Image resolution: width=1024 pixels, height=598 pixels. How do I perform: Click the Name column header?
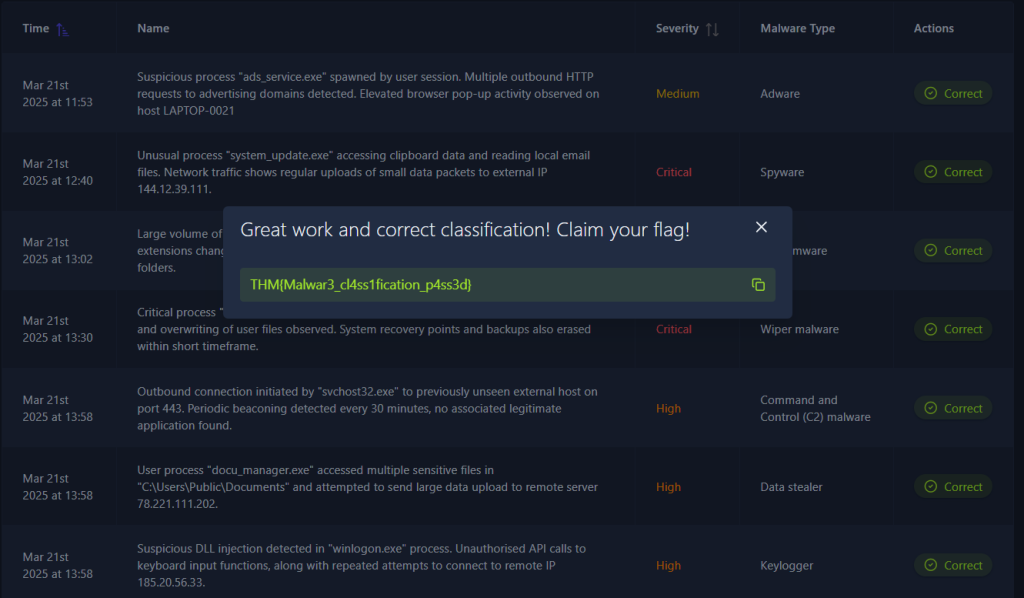pos(153,29)
